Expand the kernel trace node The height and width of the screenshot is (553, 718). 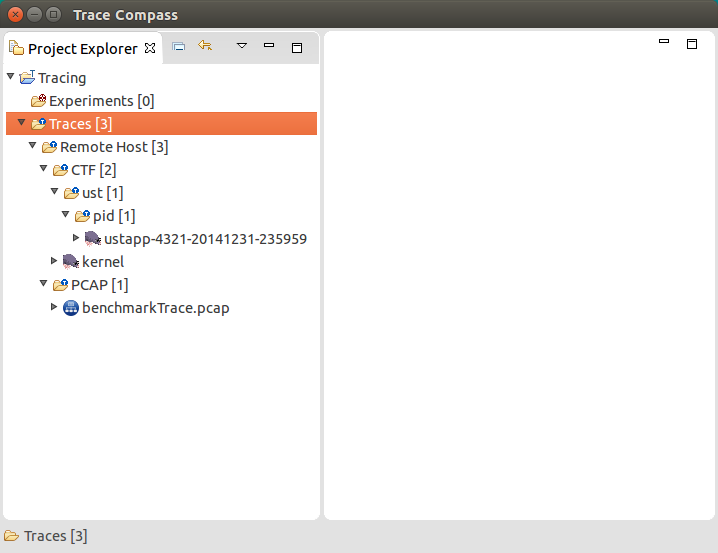pyautogui.click(x=55, y=261)
